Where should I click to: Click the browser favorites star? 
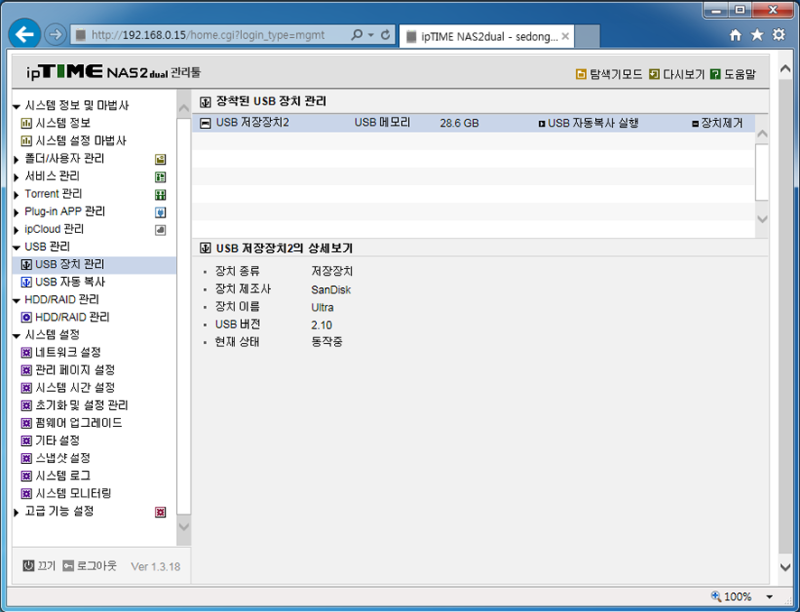coord(758,33)
